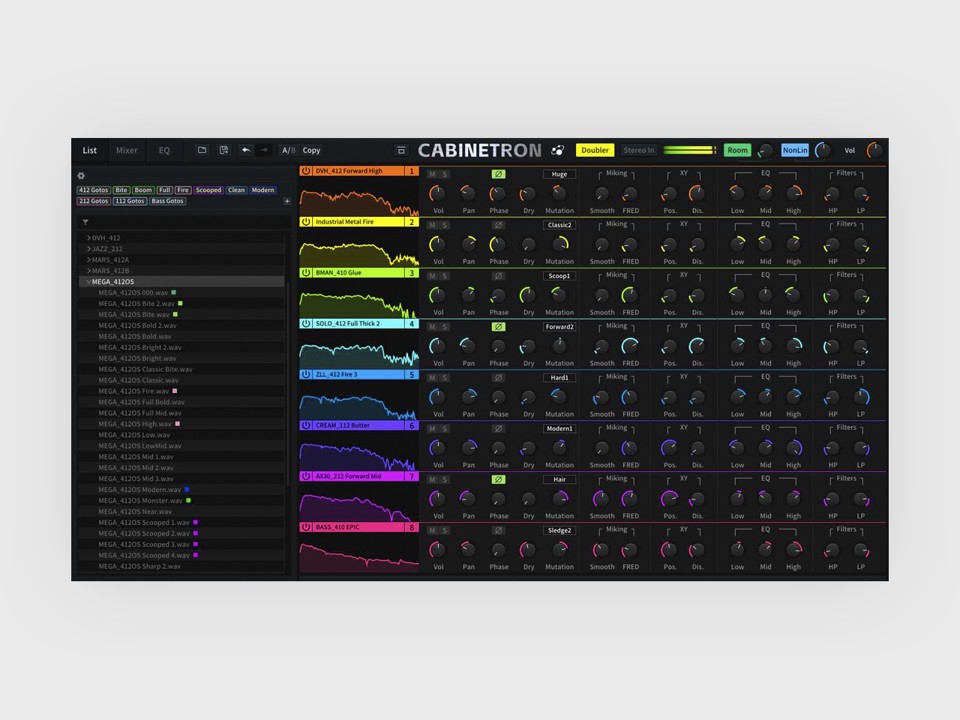The width and height of the screenshot is (960, 720).
Task: Click the Copy button
Action: point(311,150)
